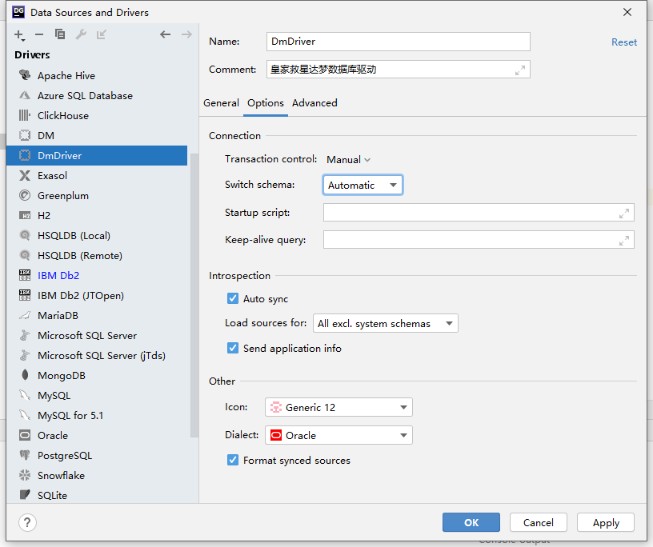Click the Name input field
Screen dimensions: 653x547
(x=398, y=41)
